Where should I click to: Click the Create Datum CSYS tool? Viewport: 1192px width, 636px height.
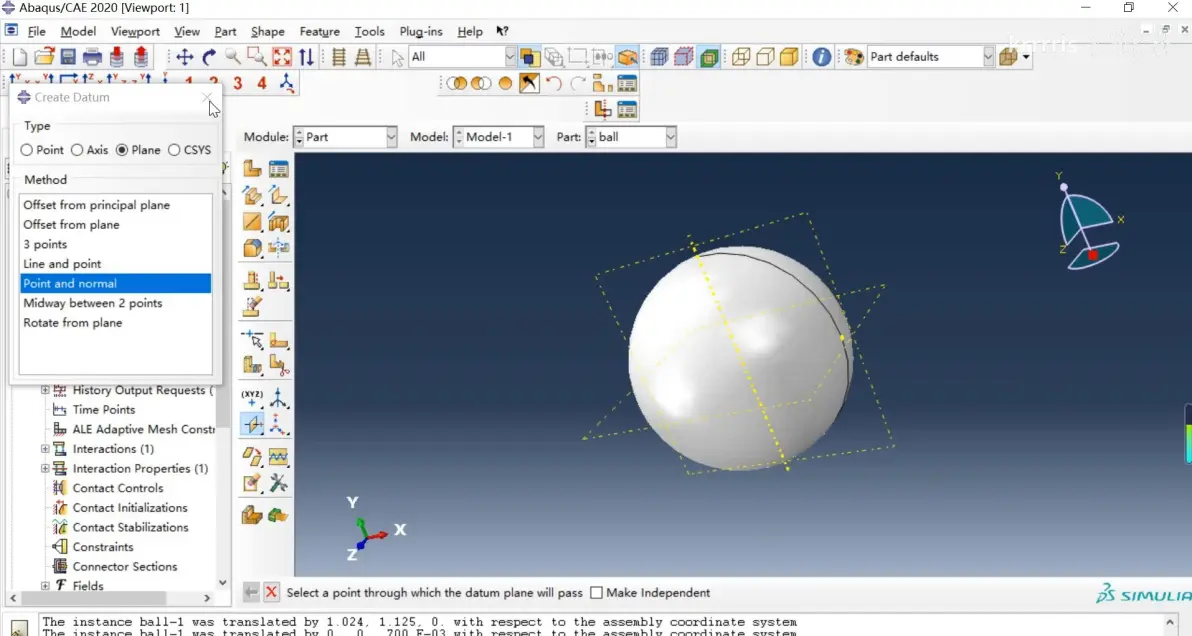pos(278,425)
